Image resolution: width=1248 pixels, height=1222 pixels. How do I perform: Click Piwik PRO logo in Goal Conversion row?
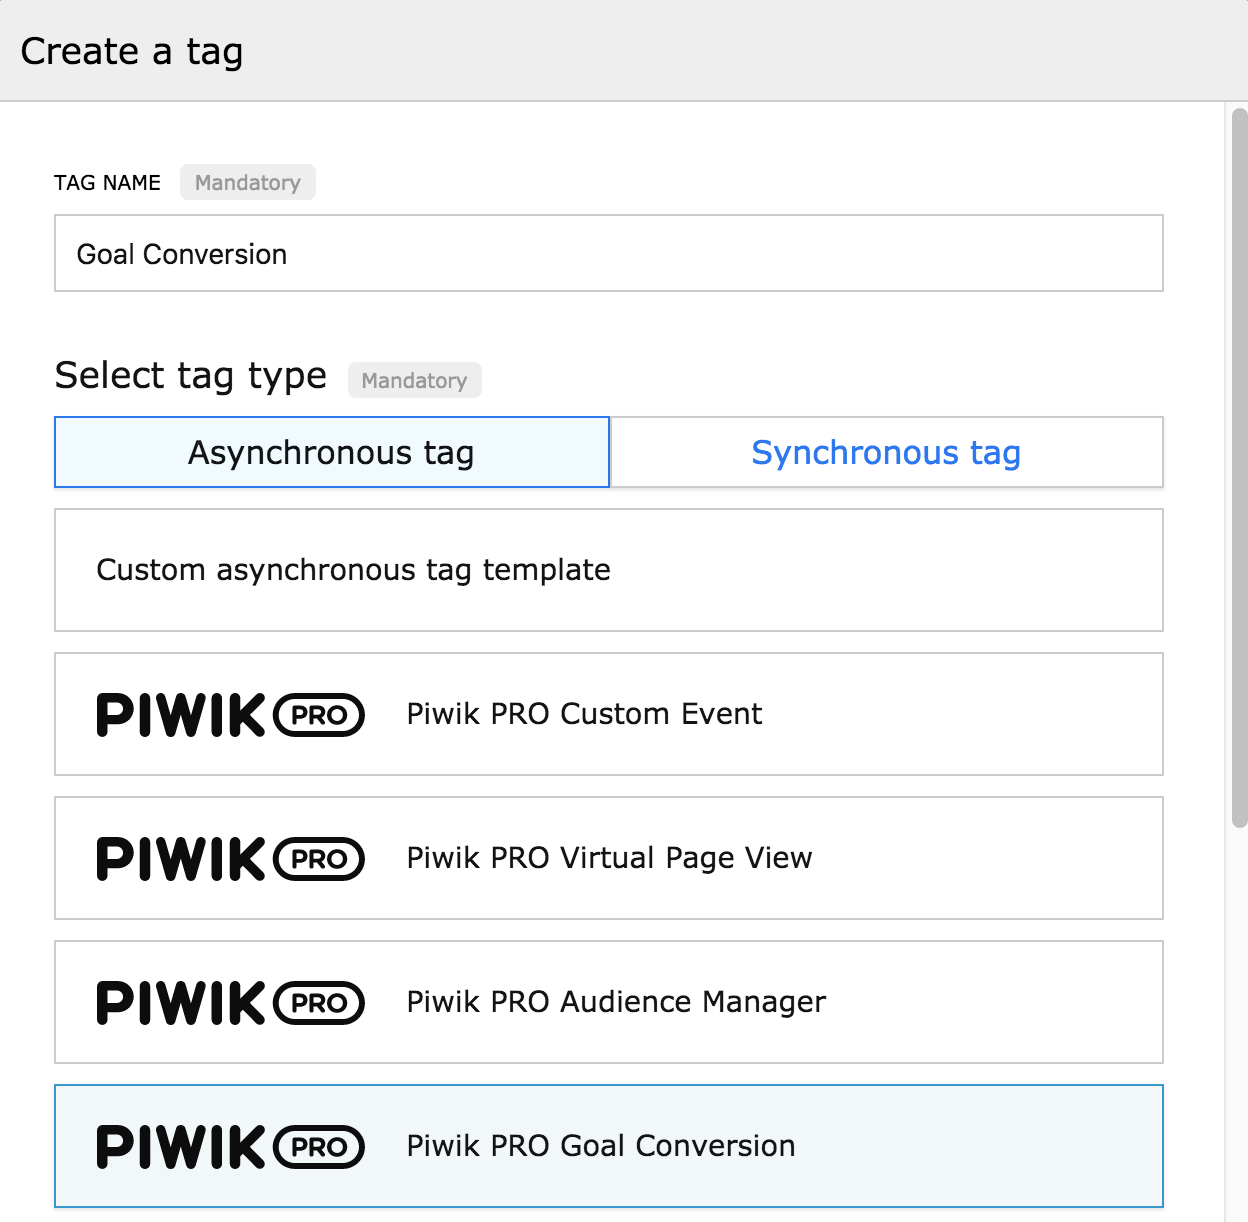[x=231, y=1147]
